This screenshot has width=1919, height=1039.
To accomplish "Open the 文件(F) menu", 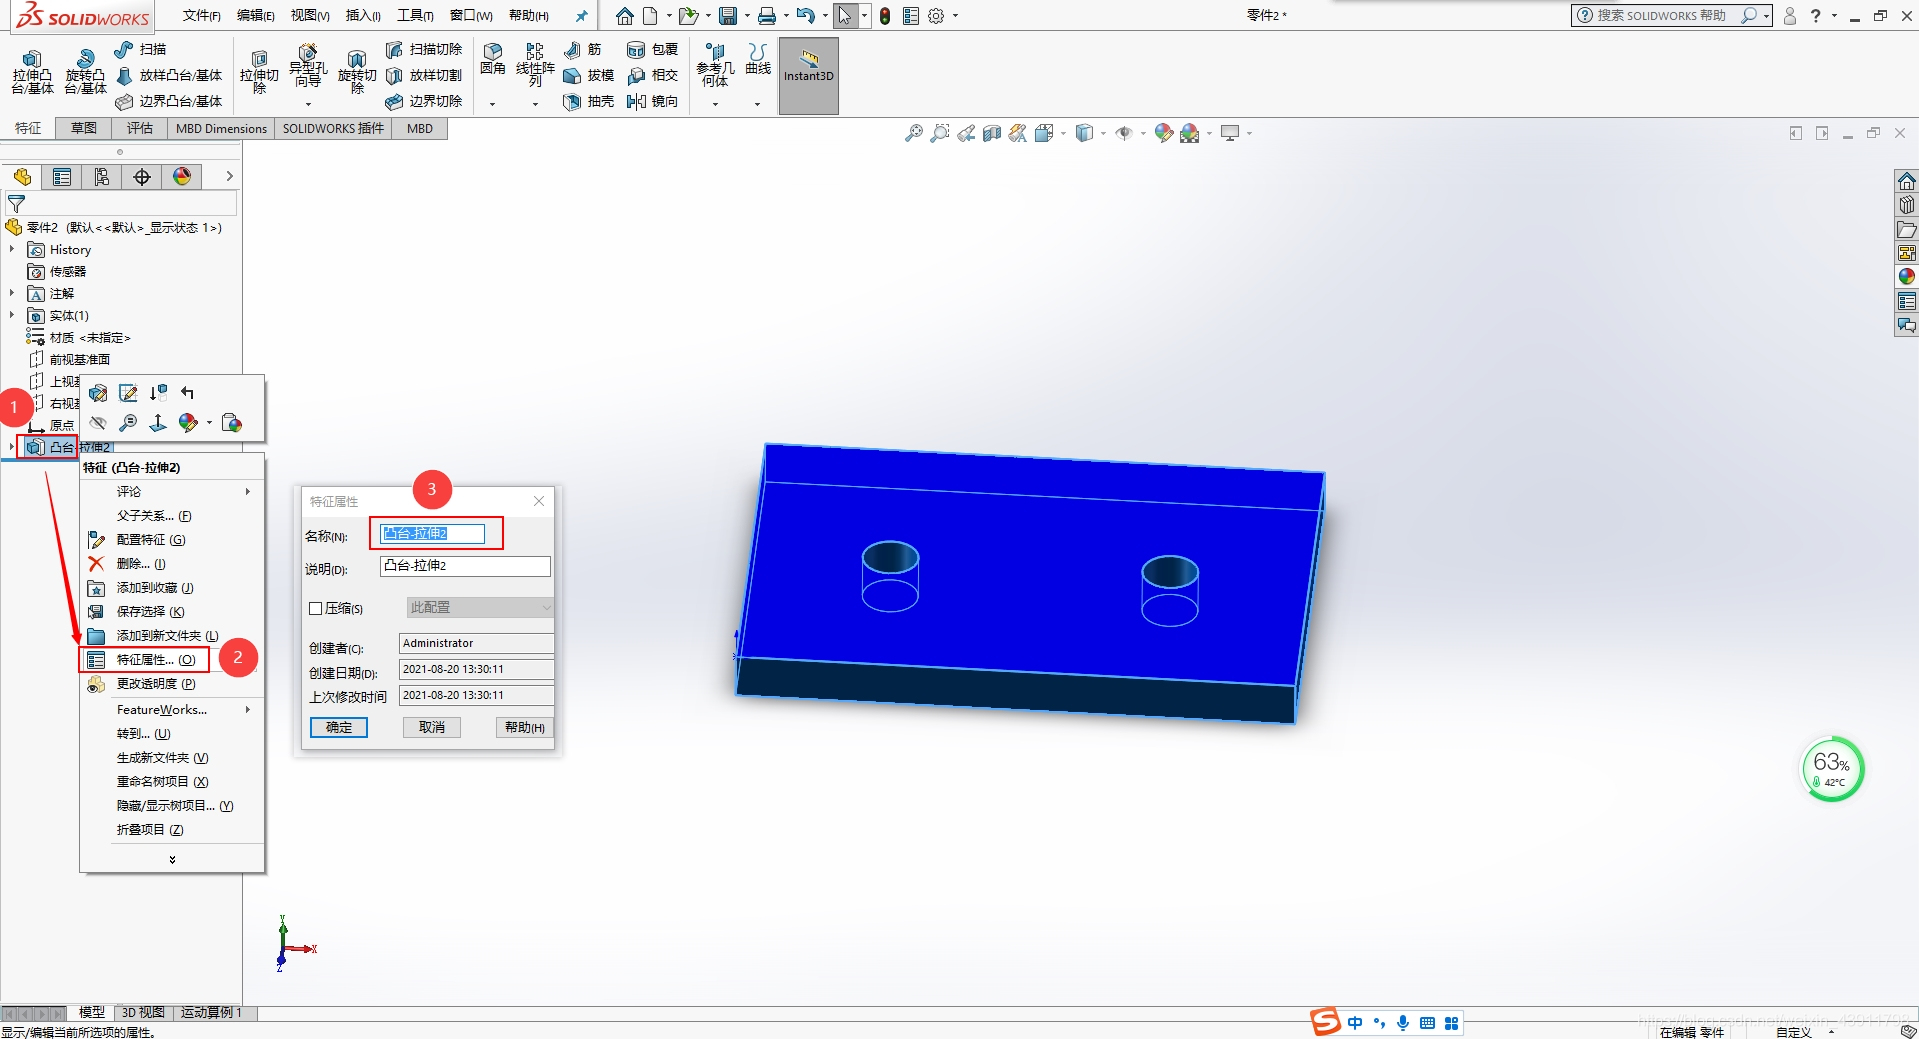I will (201, 16).
